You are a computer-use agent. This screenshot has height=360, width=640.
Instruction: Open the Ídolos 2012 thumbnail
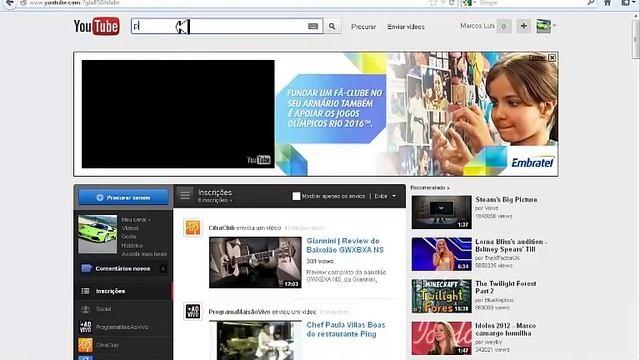pos(441,338)
